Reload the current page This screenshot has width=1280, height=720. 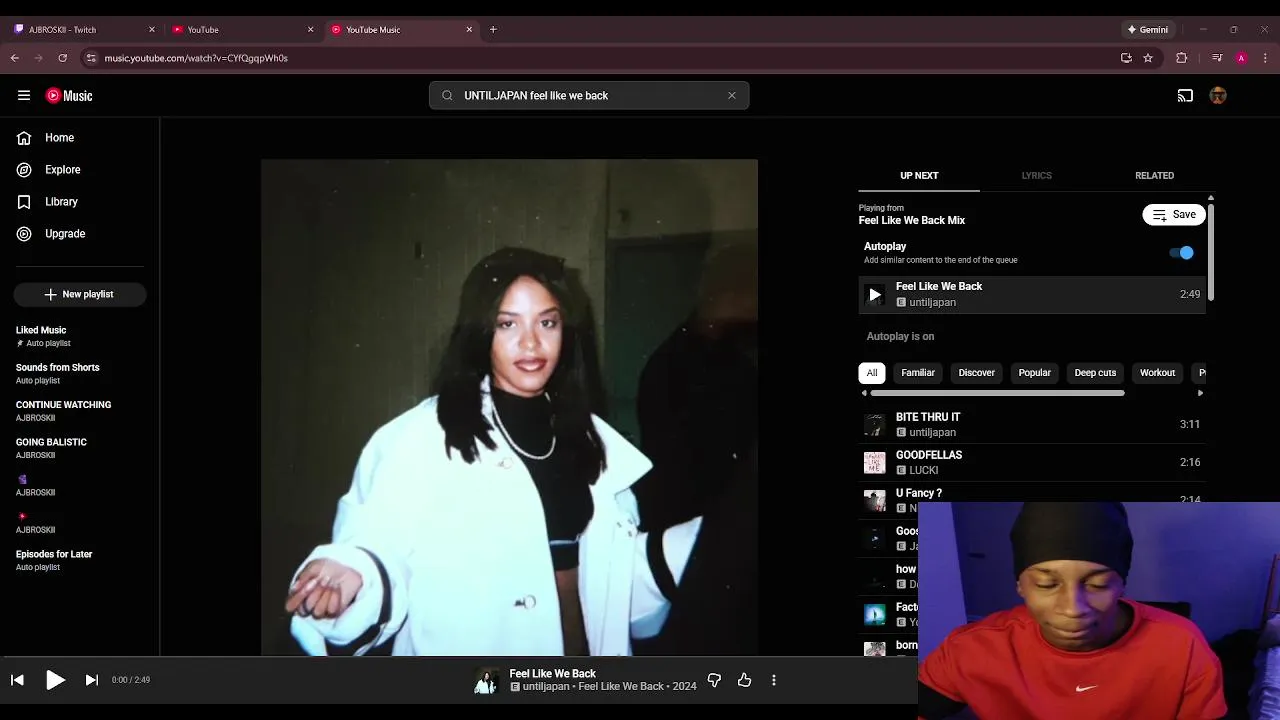point(62,58)
